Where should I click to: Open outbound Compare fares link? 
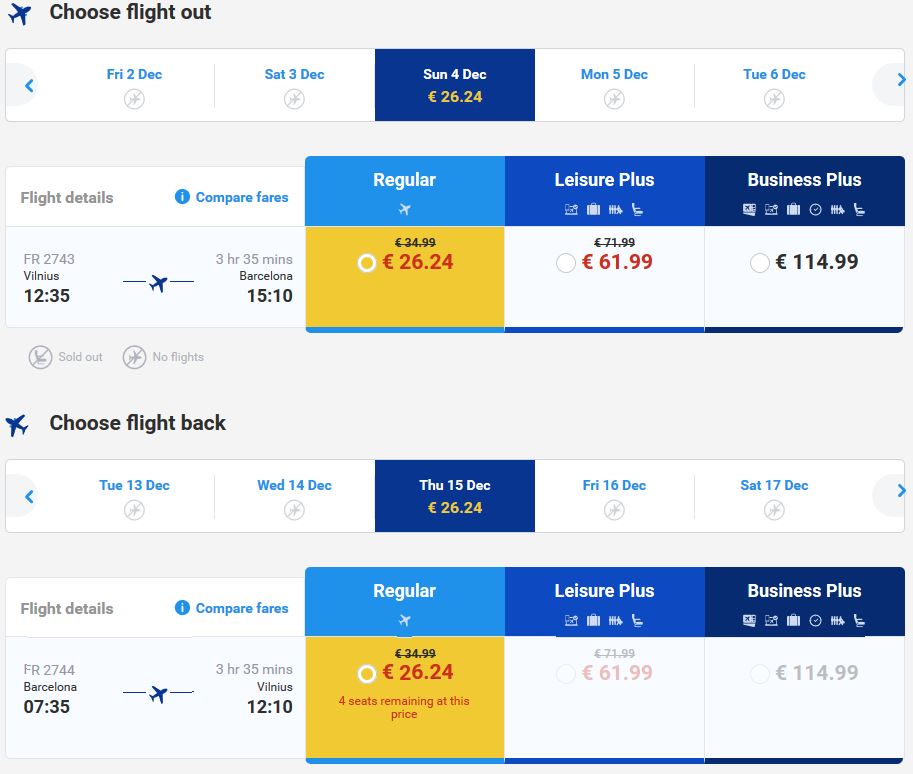click(242, 197)
